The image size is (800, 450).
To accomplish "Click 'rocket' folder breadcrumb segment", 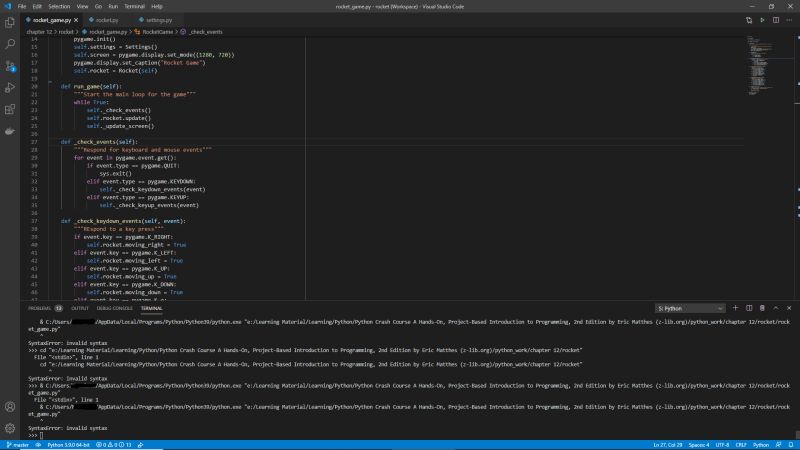I will pos(66,32).
